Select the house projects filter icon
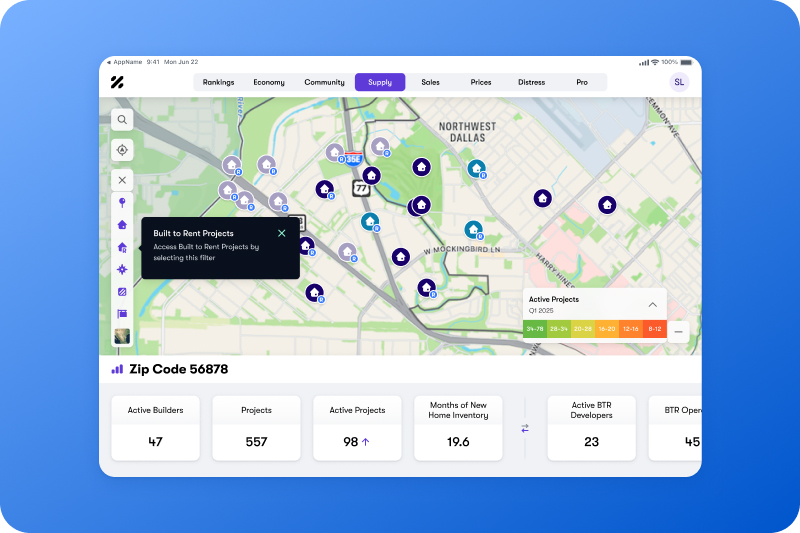800x533 pixels. click(x=122, y=225)
